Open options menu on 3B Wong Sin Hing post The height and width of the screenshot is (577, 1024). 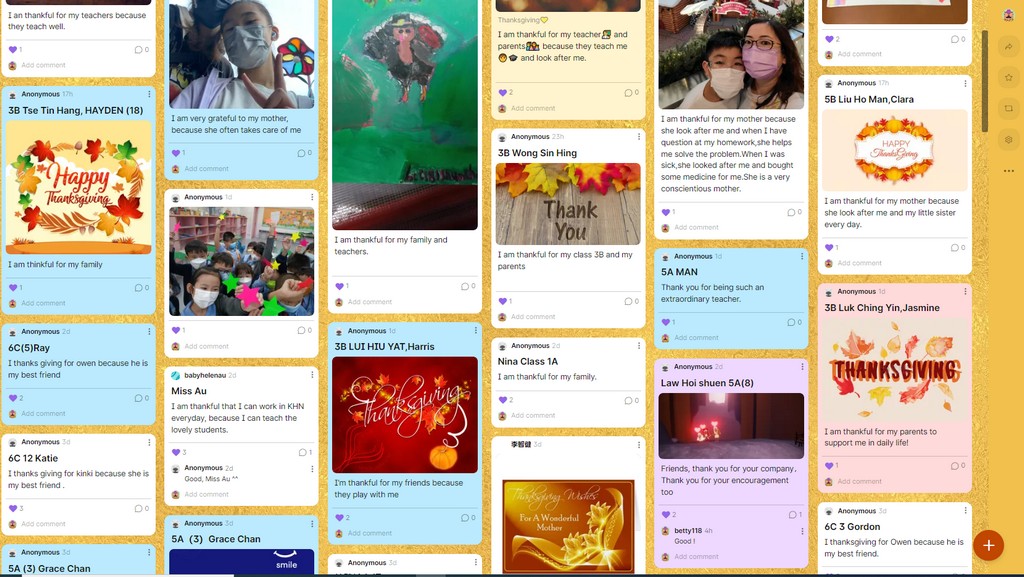[639, 137]
